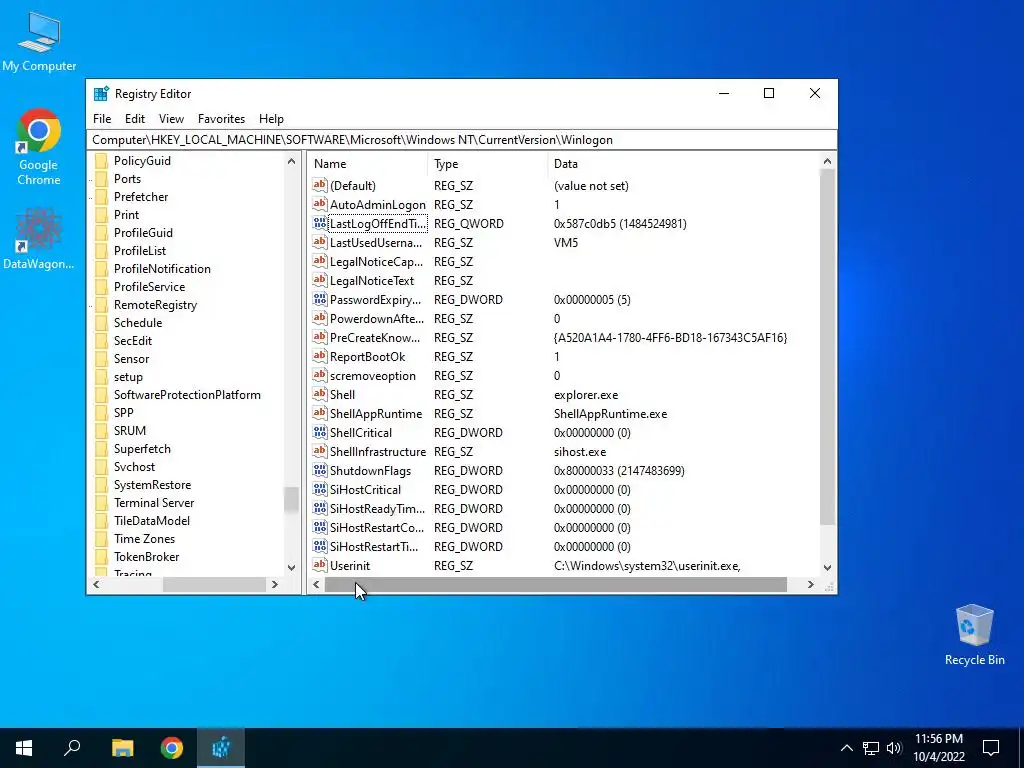This screenshot has width=1024, height=768.
Task: Open the Favorites menu
Action: [x=221, y=119]
